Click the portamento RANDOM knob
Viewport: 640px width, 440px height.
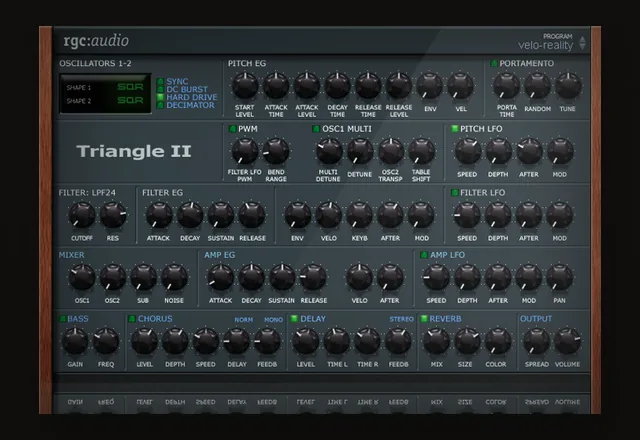click(537, 86)
